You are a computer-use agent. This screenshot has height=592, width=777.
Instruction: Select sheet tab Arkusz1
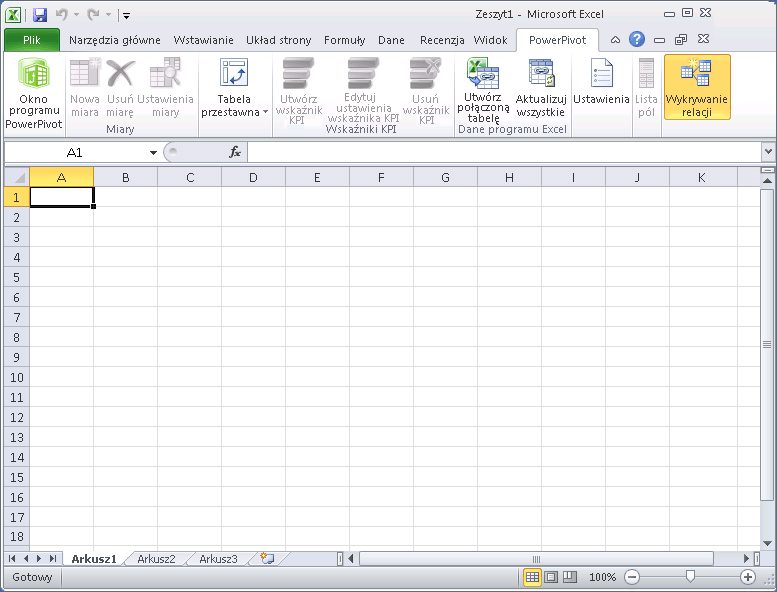(94, 559)
